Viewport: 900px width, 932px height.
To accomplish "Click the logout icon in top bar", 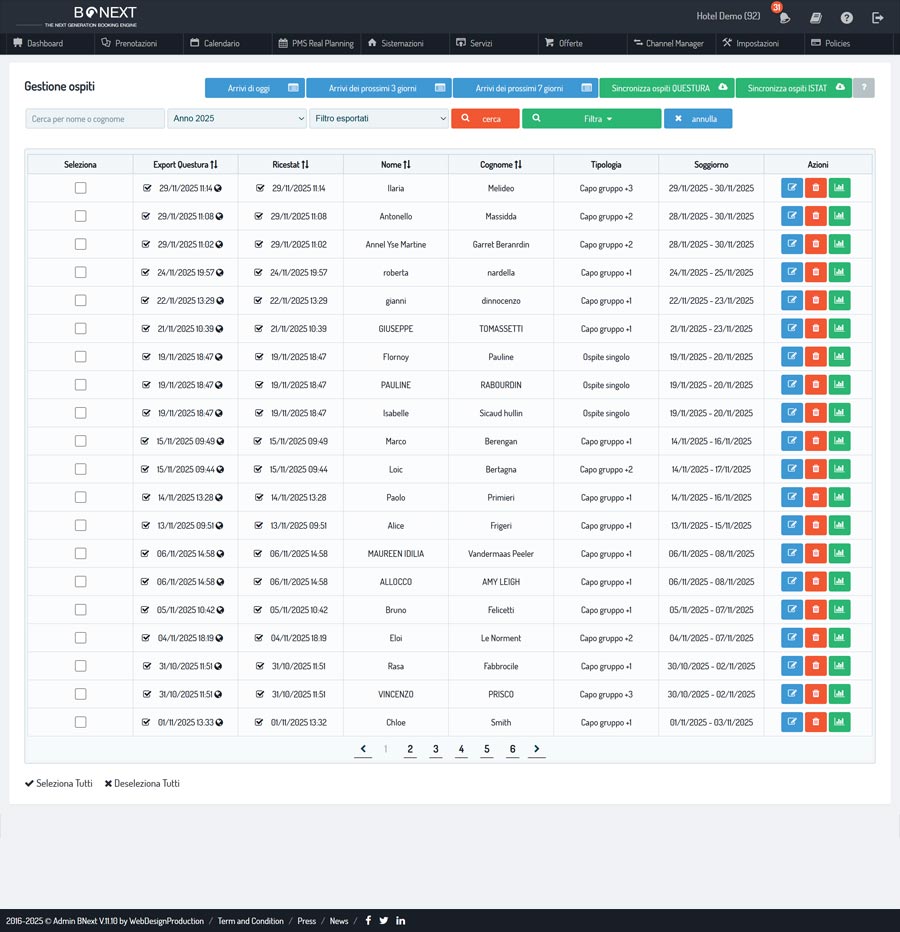I will point(877,17).
